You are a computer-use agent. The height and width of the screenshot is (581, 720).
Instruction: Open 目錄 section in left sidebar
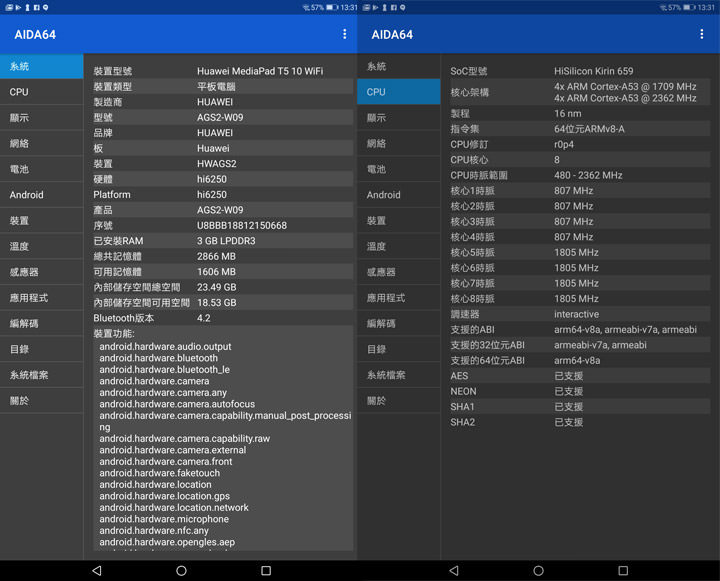(x=42, y=349)
